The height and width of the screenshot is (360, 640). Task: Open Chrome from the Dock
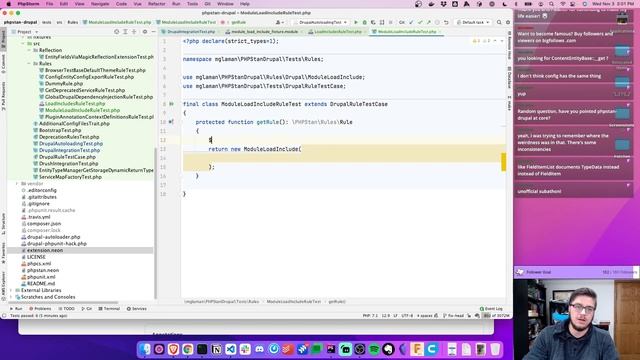(x=188, y=349)
